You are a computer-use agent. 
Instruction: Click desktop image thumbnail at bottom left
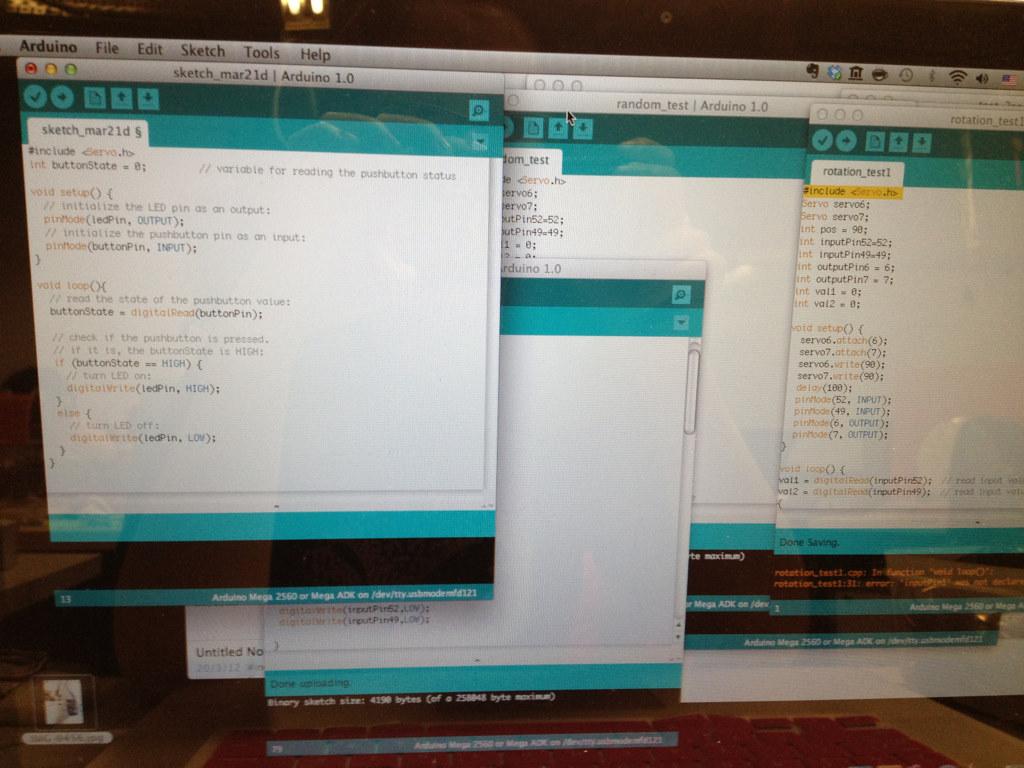click(x=63, y=702)
